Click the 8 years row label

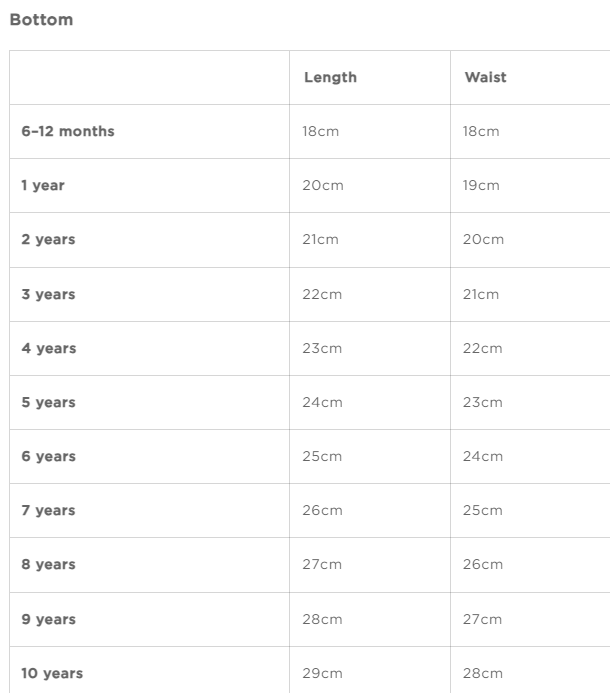pos(48,564)
